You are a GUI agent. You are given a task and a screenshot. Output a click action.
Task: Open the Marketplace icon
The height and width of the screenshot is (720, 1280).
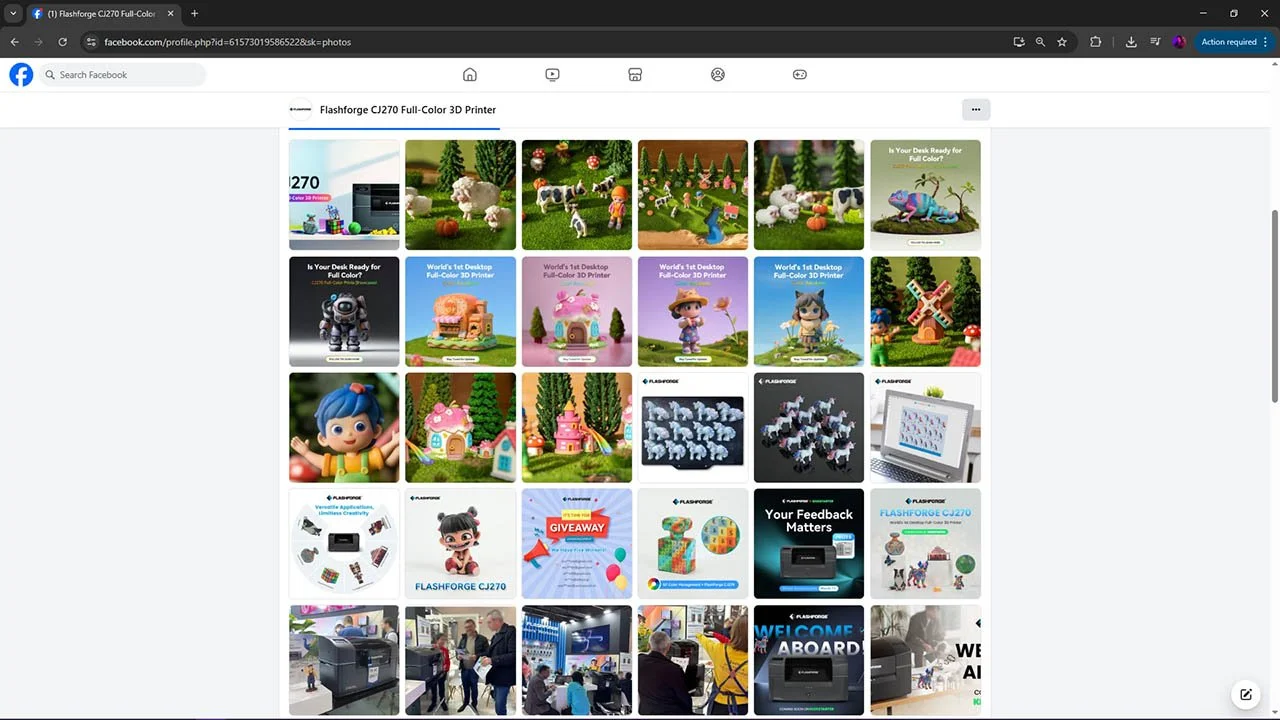tap(635, 74)
